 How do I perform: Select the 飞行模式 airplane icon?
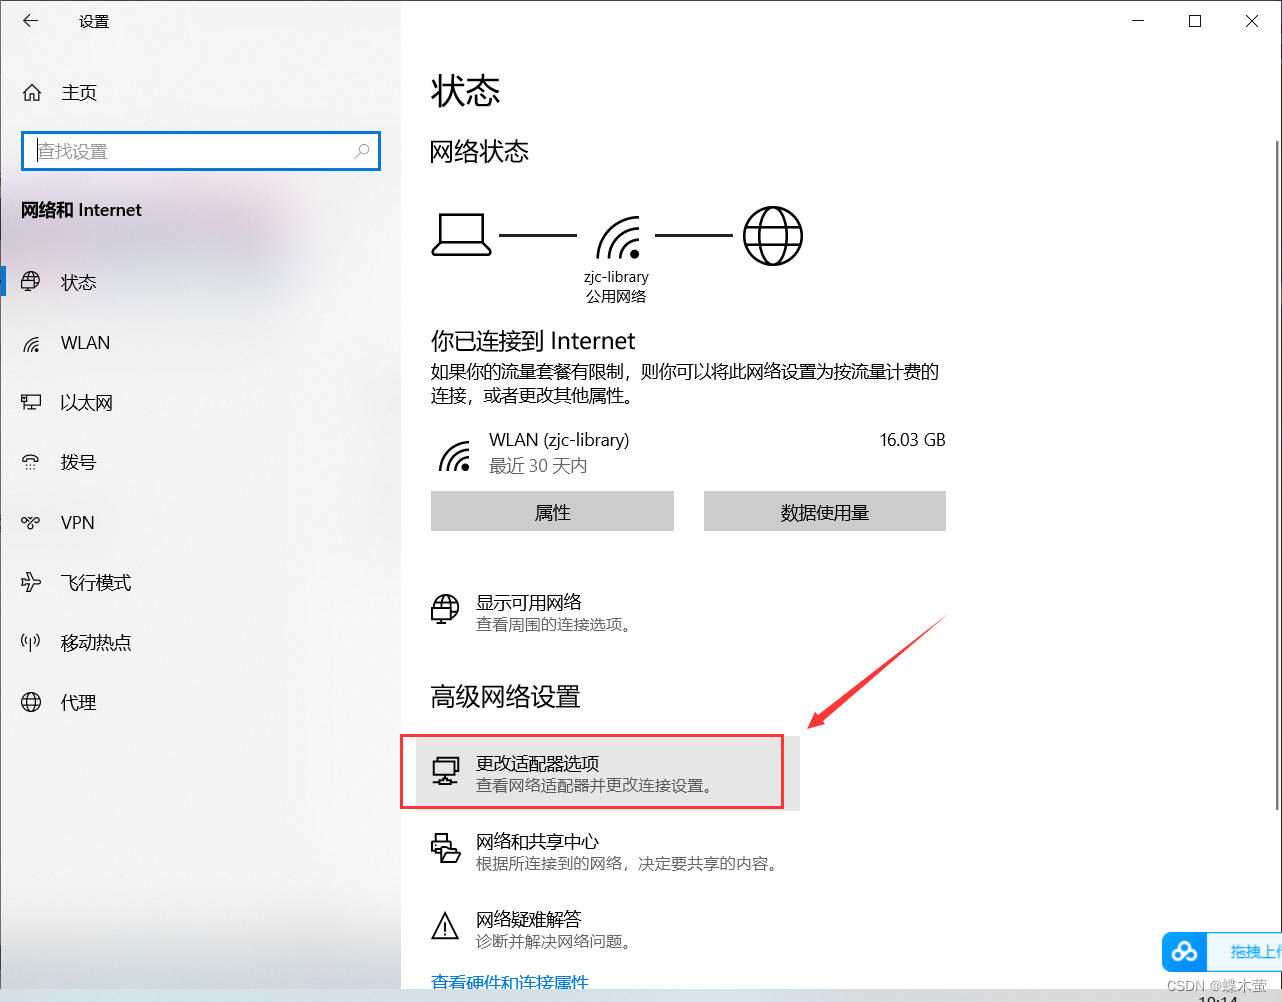tap(31, 583)
